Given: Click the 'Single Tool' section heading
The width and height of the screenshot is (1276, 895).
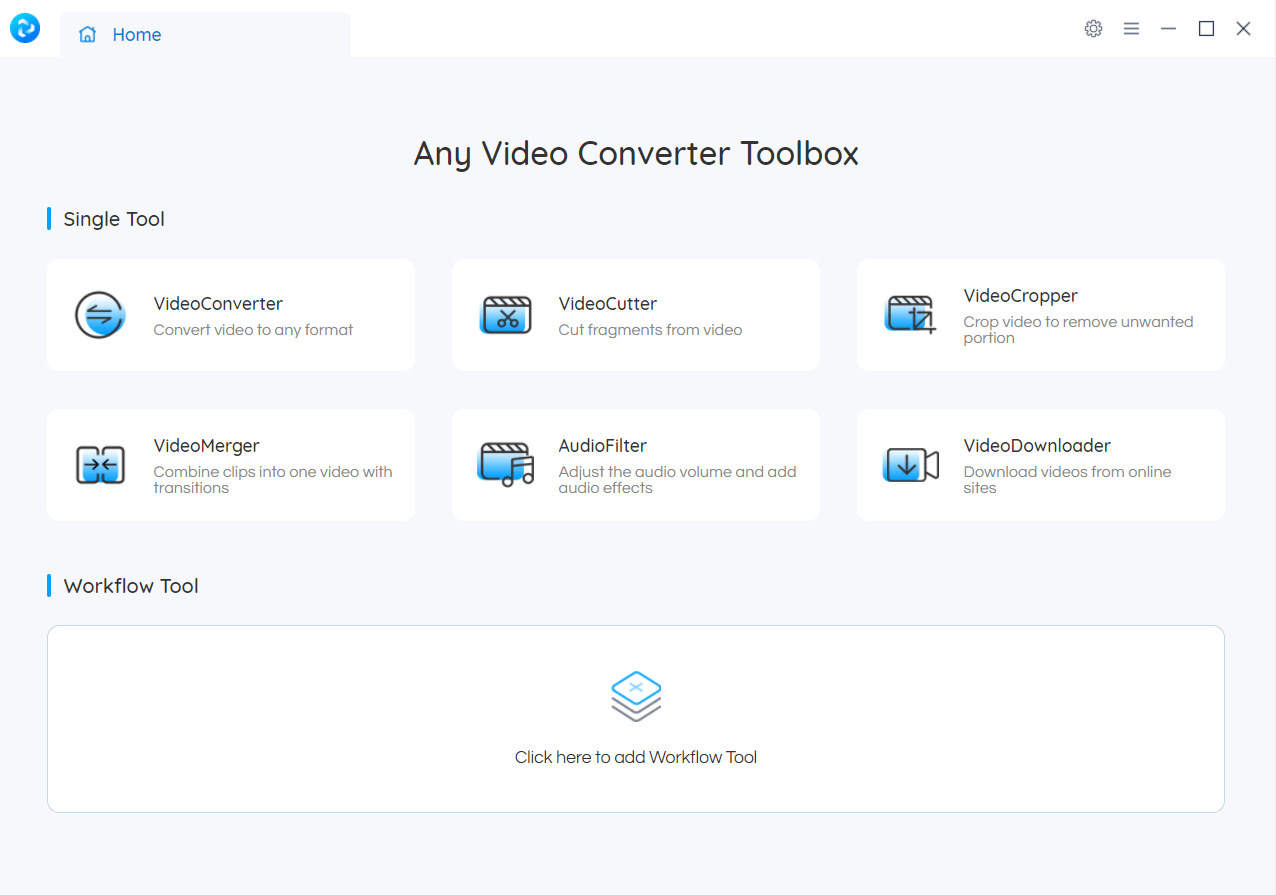Looking at the screenshot, I should point(114,219).
